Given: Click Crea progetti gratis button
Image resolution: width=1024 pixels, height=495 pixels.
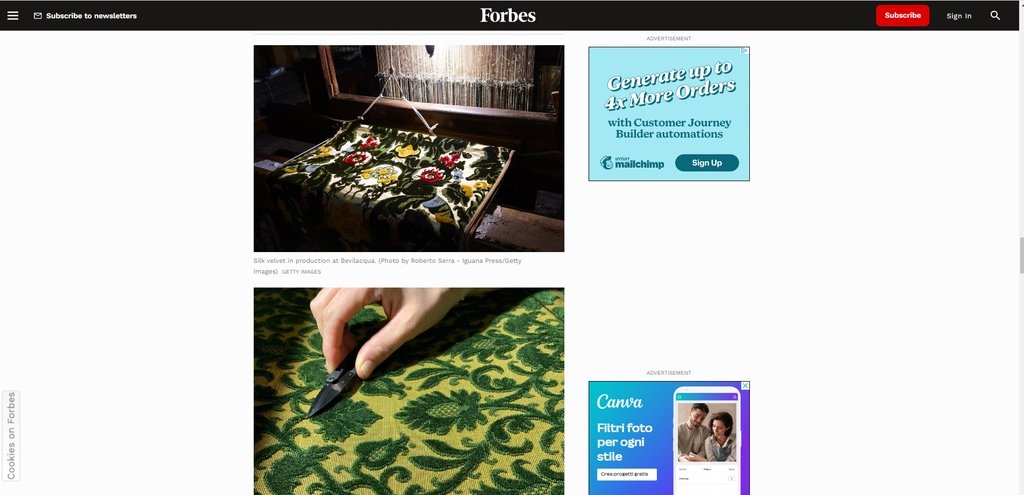Looking at the screenshot, I should [x=626, y=475].
